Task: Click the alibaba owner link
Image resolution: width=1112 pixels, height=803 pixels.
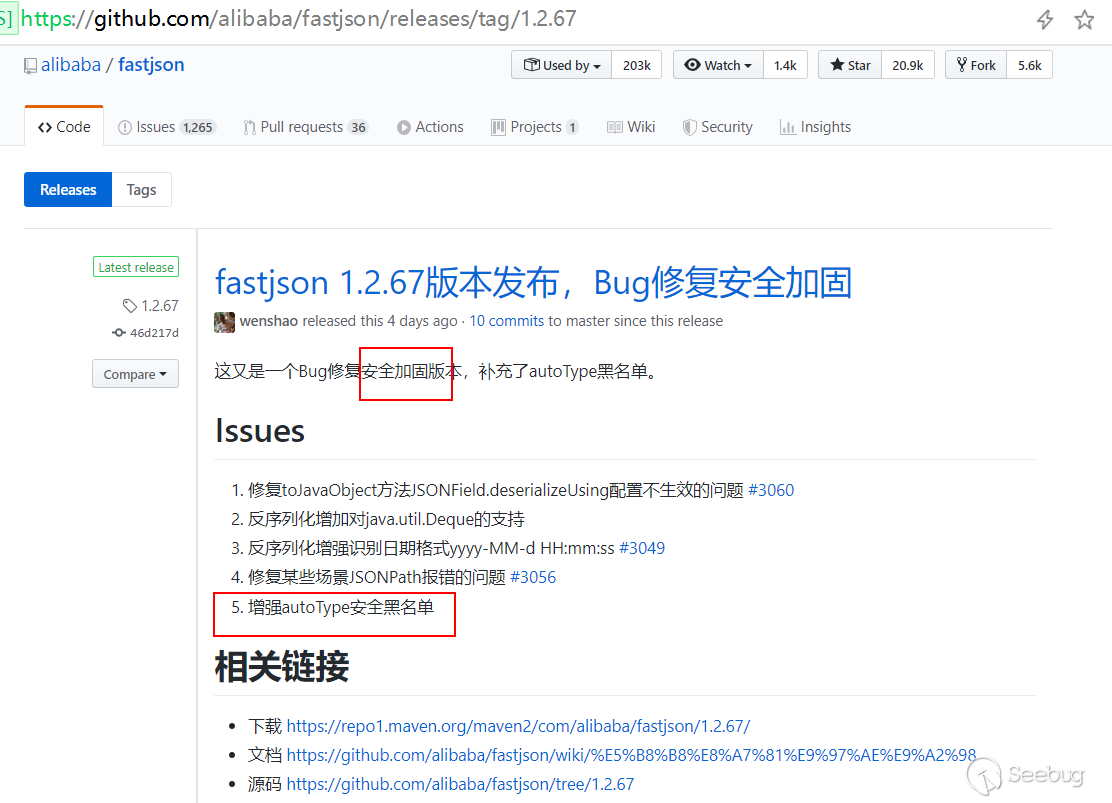Action: tap(71, 65)
